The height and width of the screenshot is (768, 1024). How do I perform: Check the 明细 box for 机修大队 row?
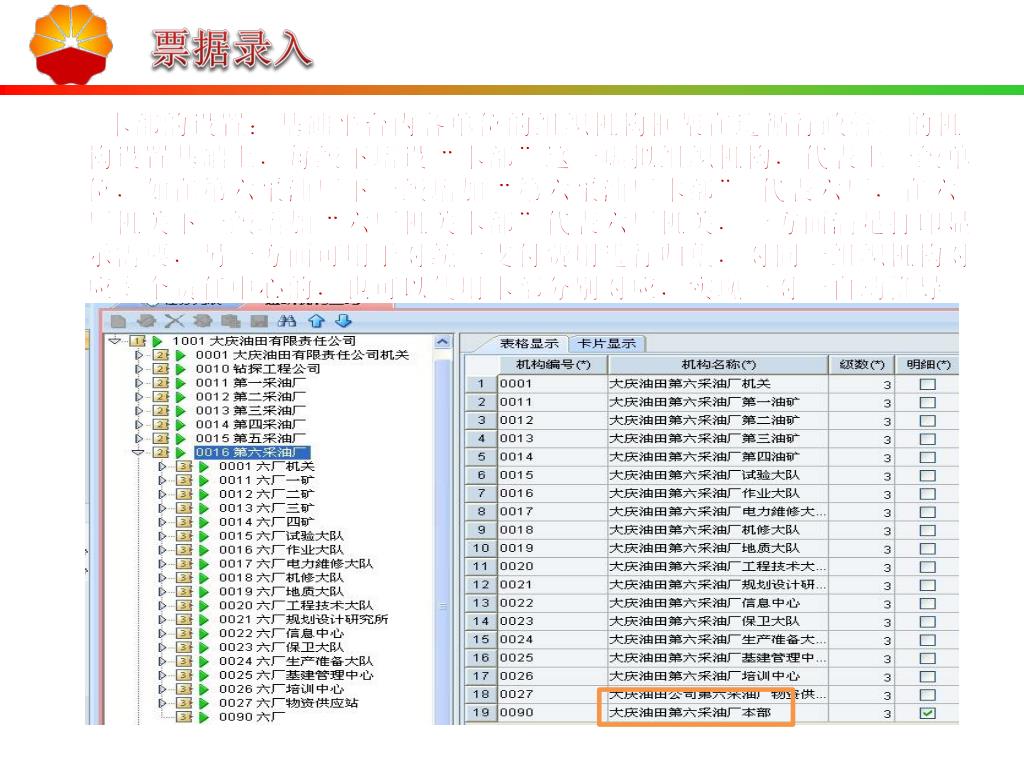927,530
